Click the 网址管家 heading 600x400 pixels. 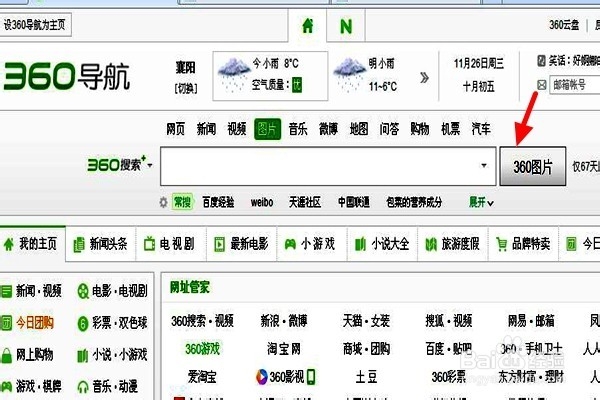click(x=190, y=287)
